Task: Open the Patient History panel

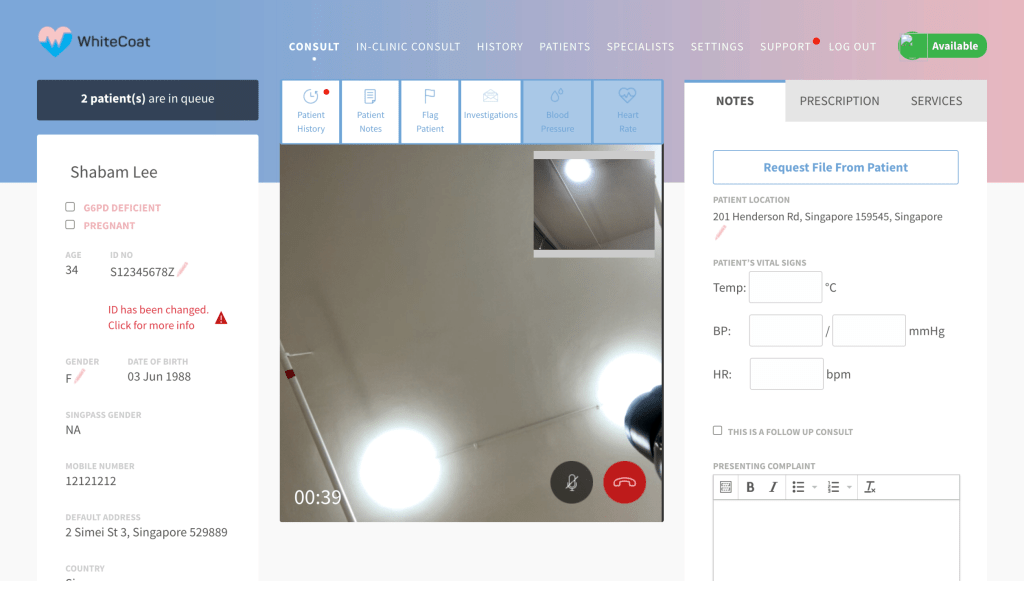Action: tap(311, 110)
